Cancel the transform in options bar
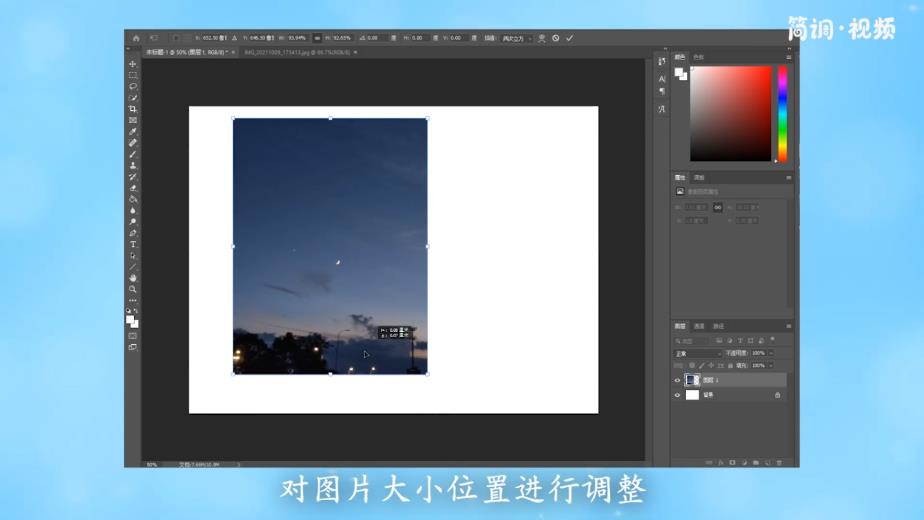Screen dimensions: 924x520 coord(556,38)
